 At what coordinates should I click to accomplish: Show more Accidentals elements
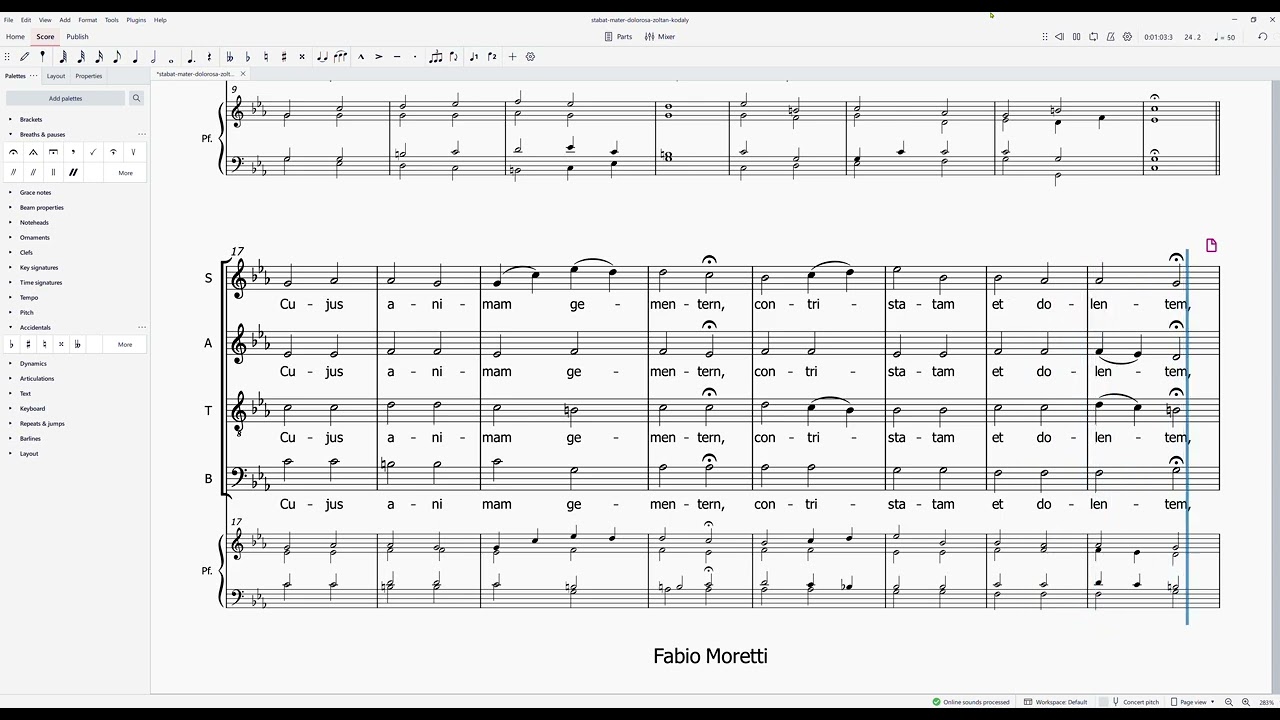point(125,344)
